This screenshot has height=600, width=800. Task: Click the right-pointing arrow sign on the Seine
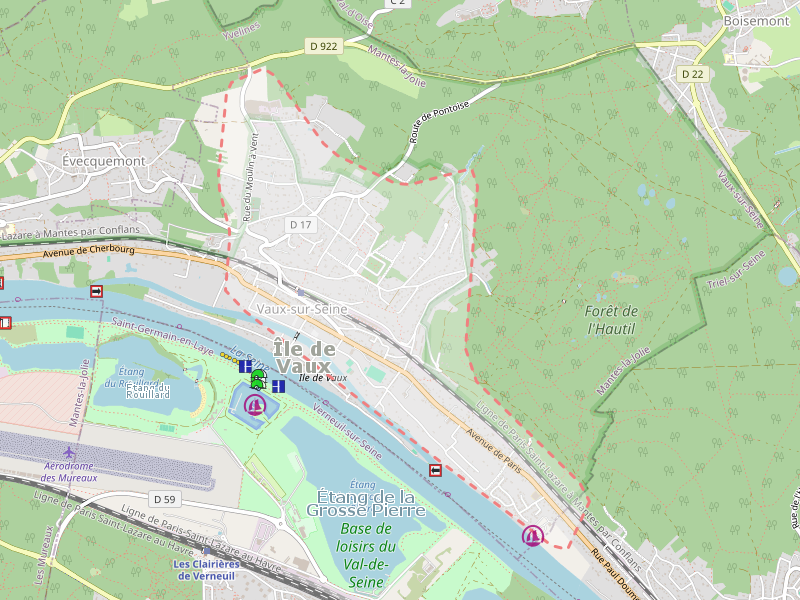point(96,291)
